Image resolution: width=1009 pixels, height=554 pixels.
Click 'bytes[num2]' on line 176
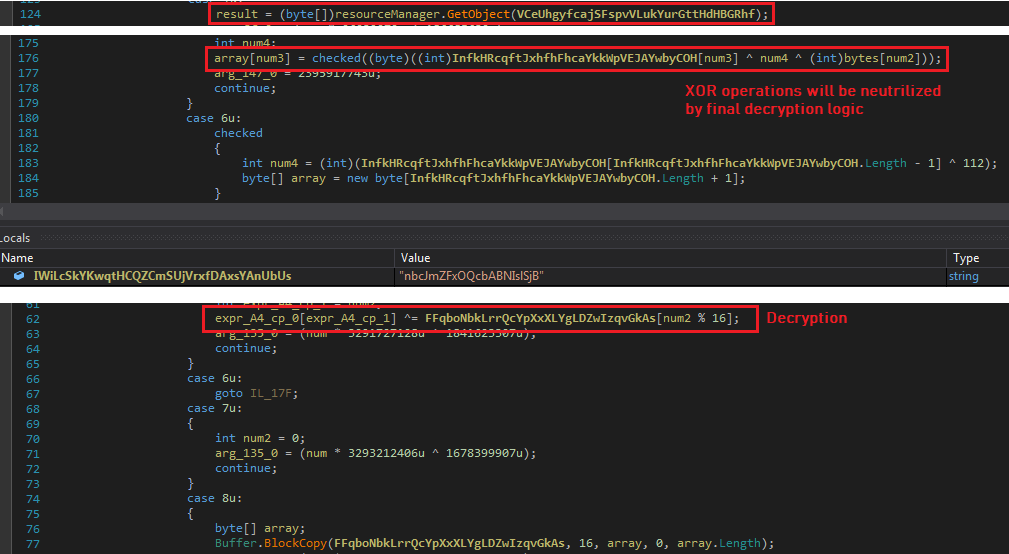point(882,59)
